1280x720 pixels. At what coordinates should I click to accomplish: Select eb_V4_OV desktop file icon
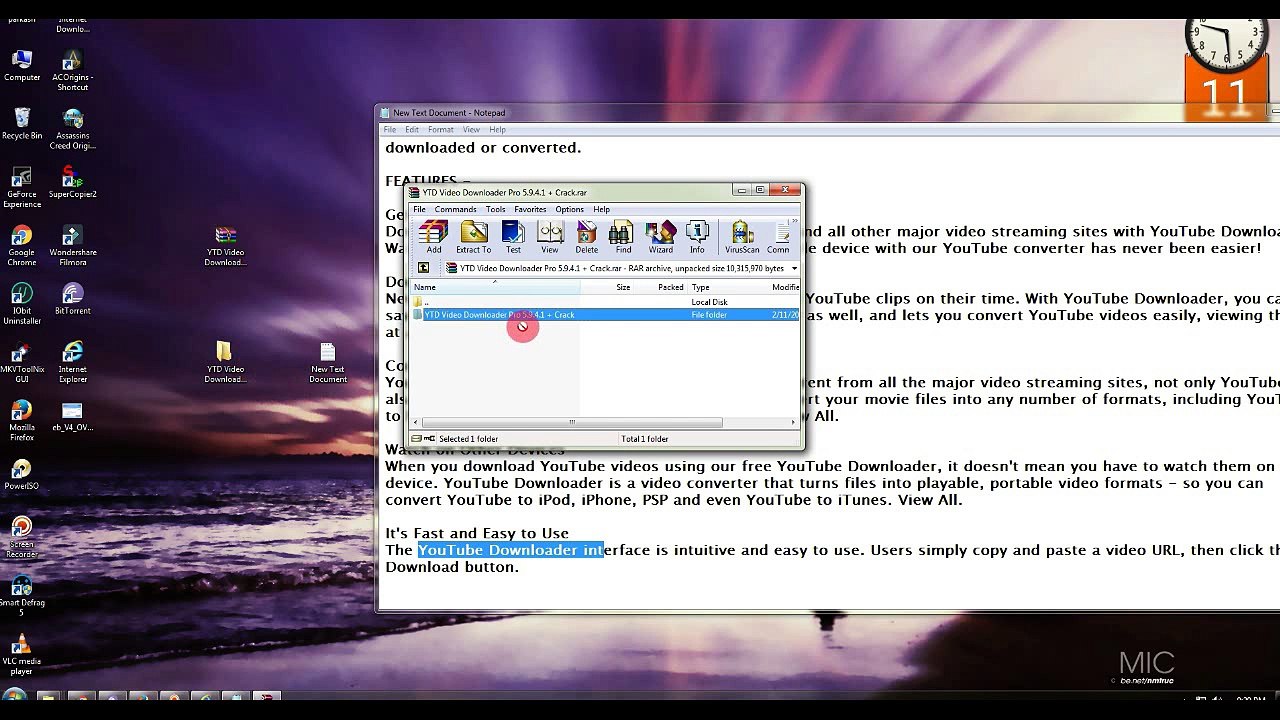(72, 416)
